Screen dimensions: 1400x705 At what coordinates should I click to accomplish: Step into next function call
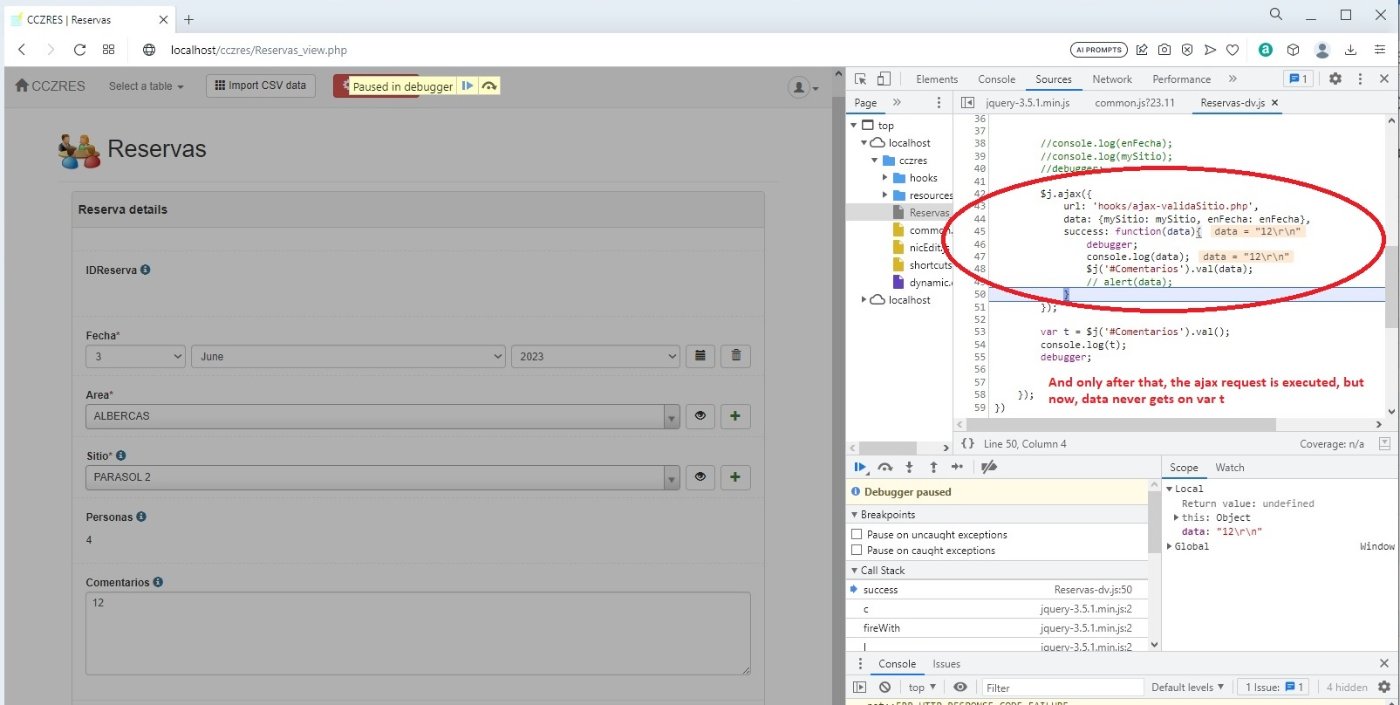[x=909, y=467]
